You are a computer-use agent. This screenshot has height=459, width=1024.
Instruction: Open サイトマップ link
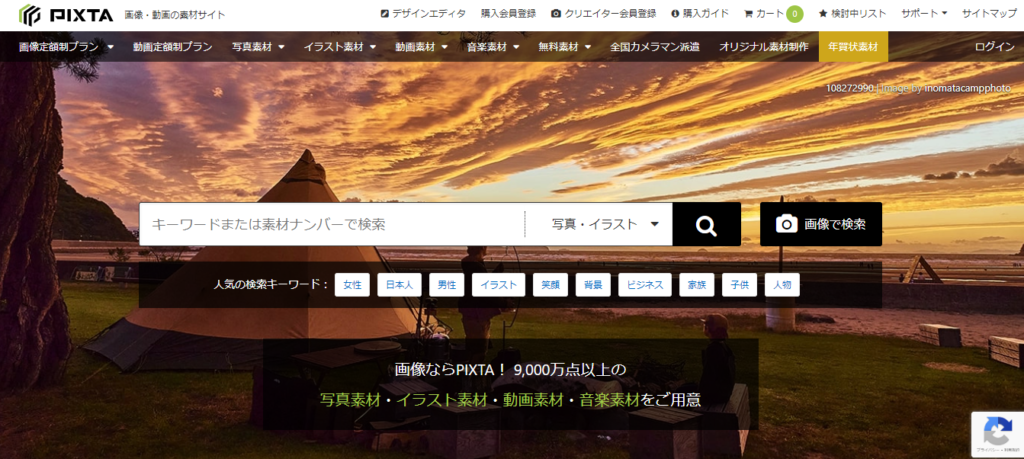989,14
